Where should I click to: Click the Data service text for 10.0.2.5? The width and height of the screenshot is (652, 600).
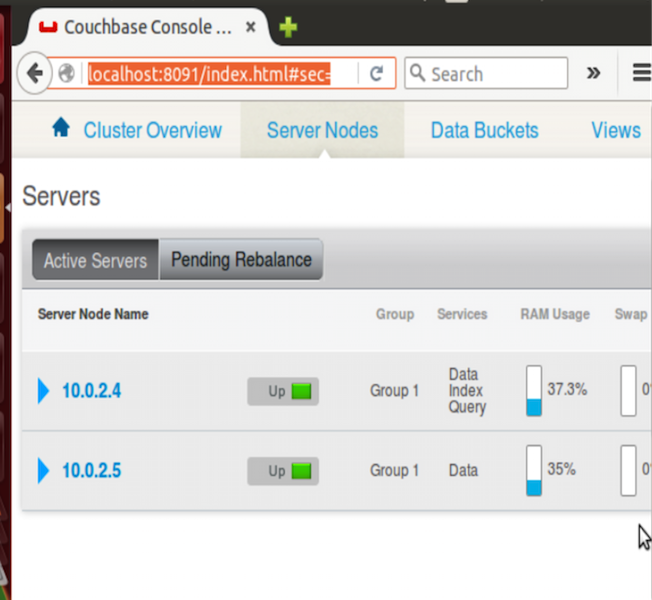(x=463, y=471)
